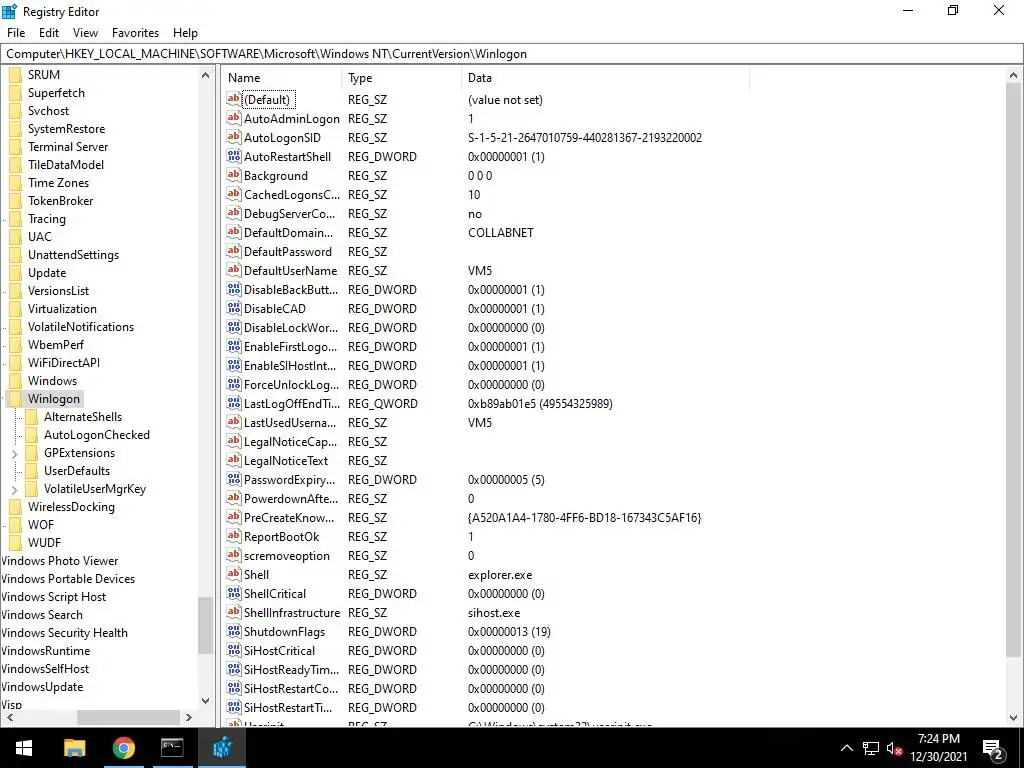This screenshot has width=1024, height=768.
Task: Click the tree pane scroll-right arrow
Action: pos(189,717)
